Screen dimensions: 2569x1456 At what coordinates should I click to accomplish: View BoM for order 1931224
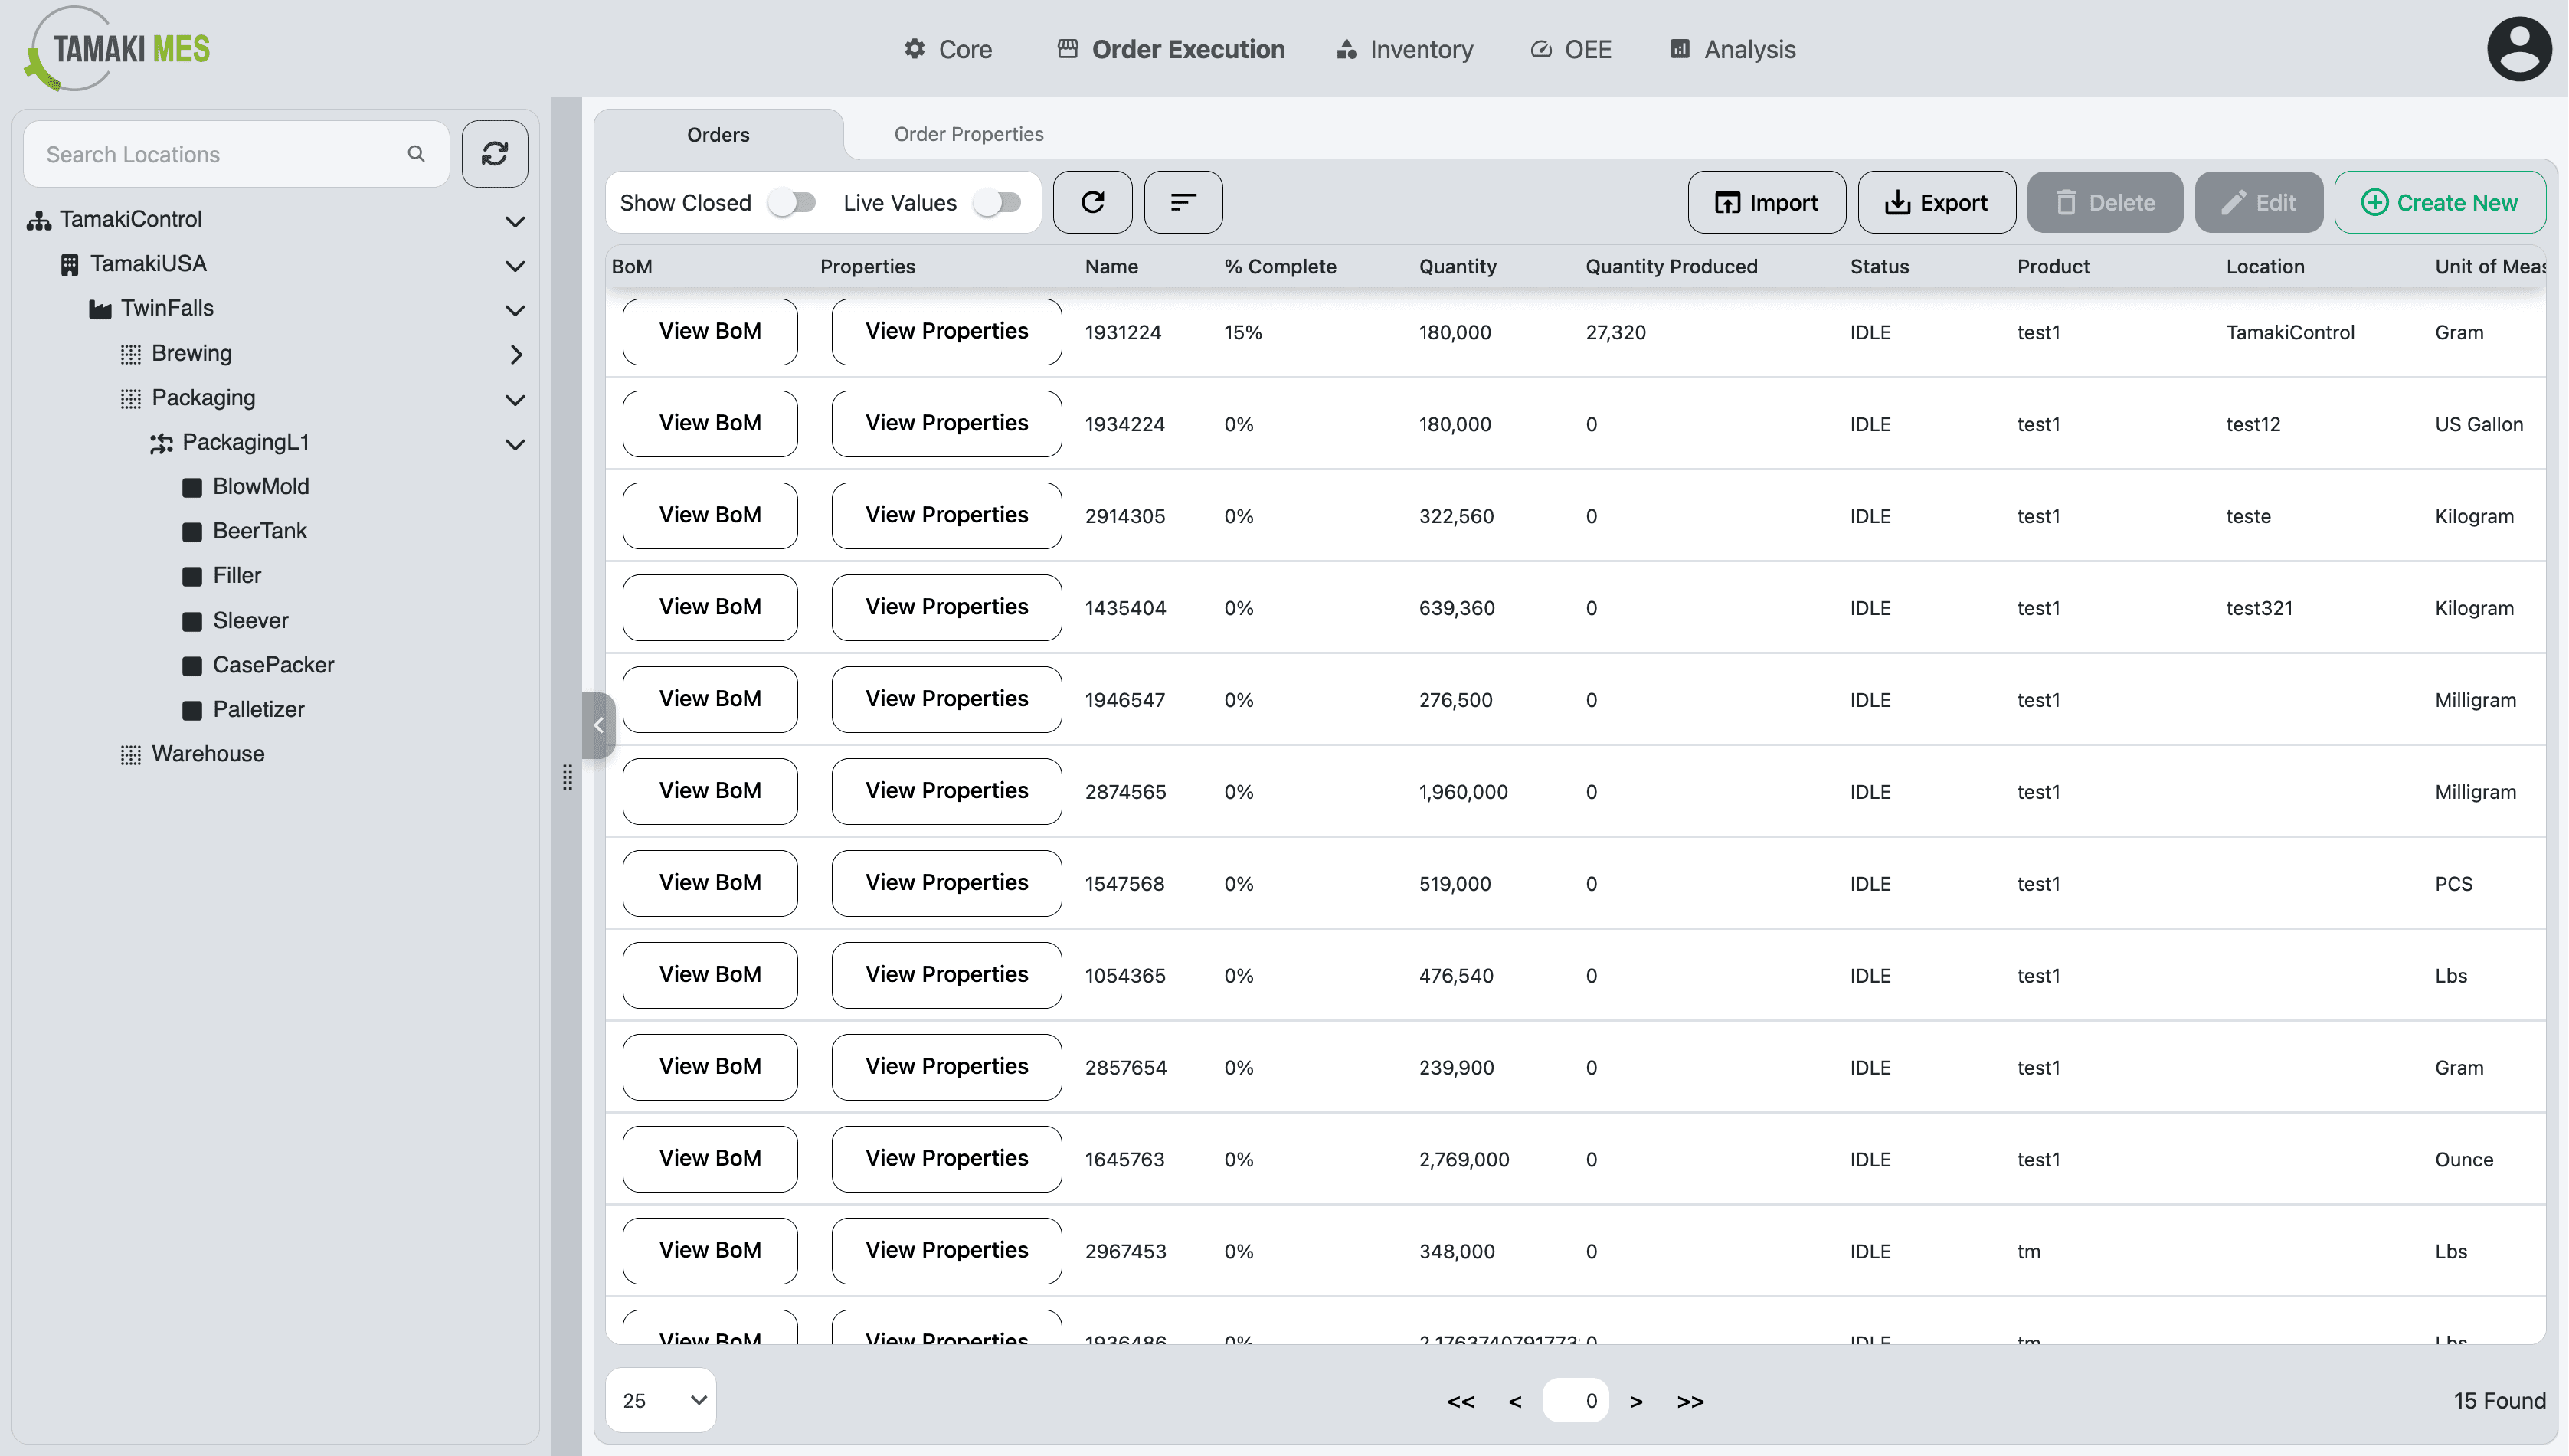(x=709, y=331)
